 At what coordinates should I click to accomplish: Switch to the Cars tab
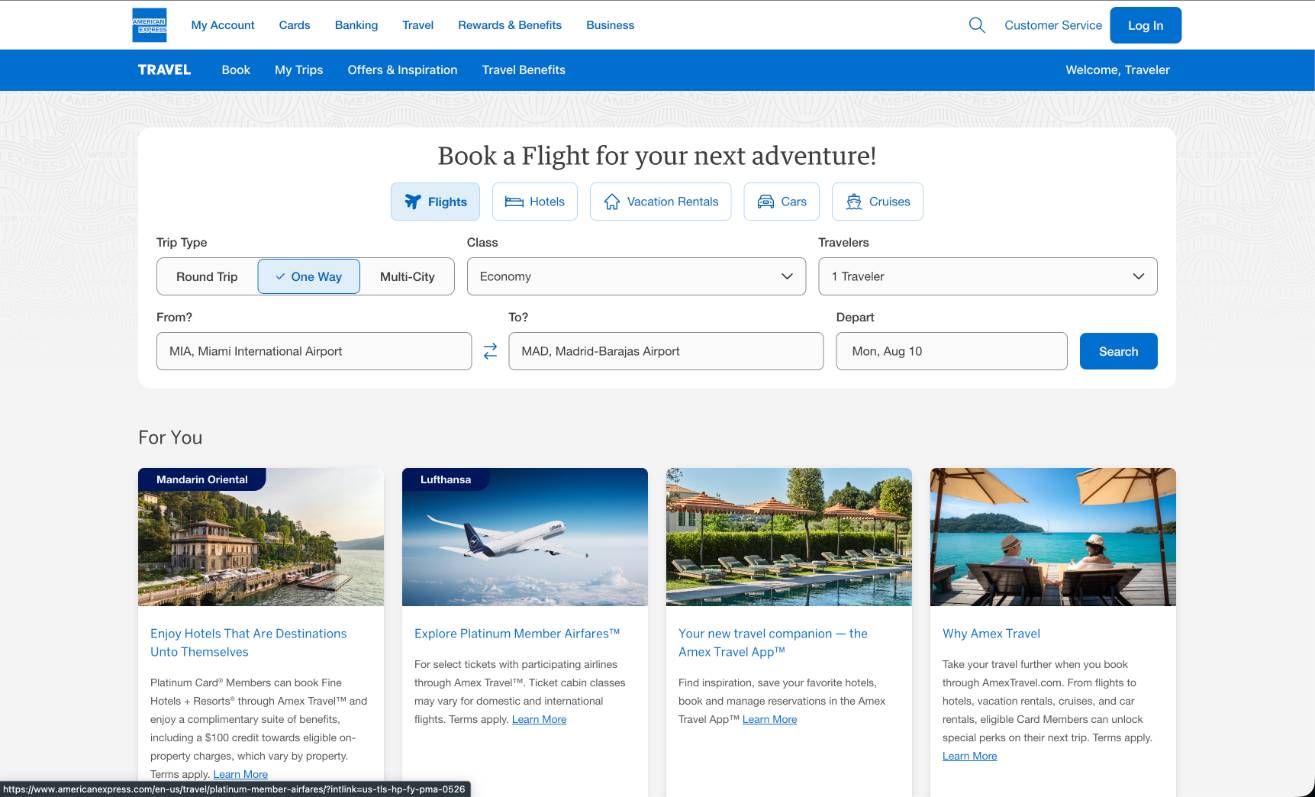782,201
